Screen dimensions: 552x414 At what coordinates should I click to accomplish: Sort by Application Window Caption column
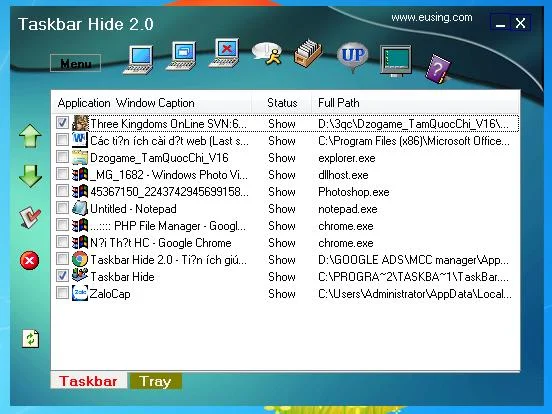point(153,103)
